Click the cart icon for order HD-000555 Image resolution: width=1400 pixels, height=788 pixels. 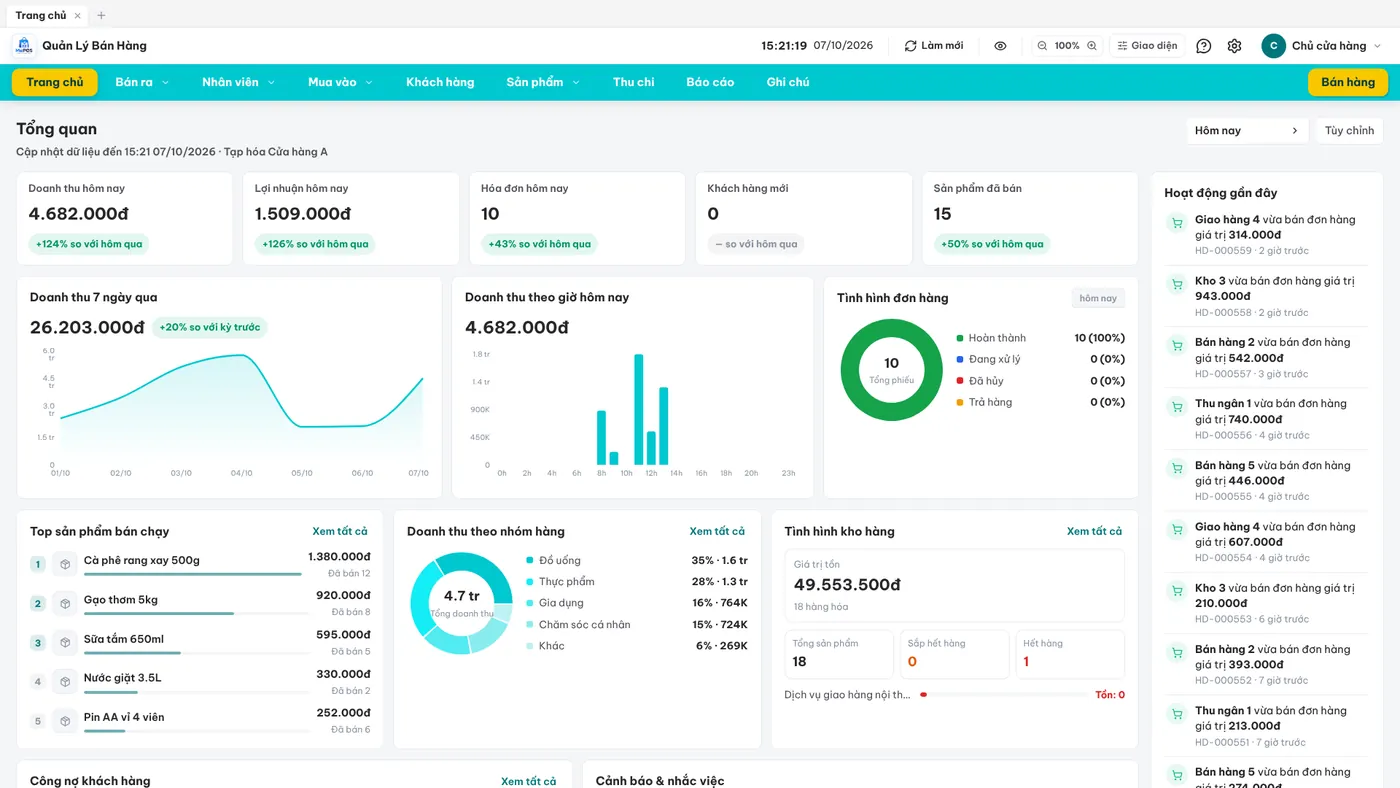[x=1177, y=469]
